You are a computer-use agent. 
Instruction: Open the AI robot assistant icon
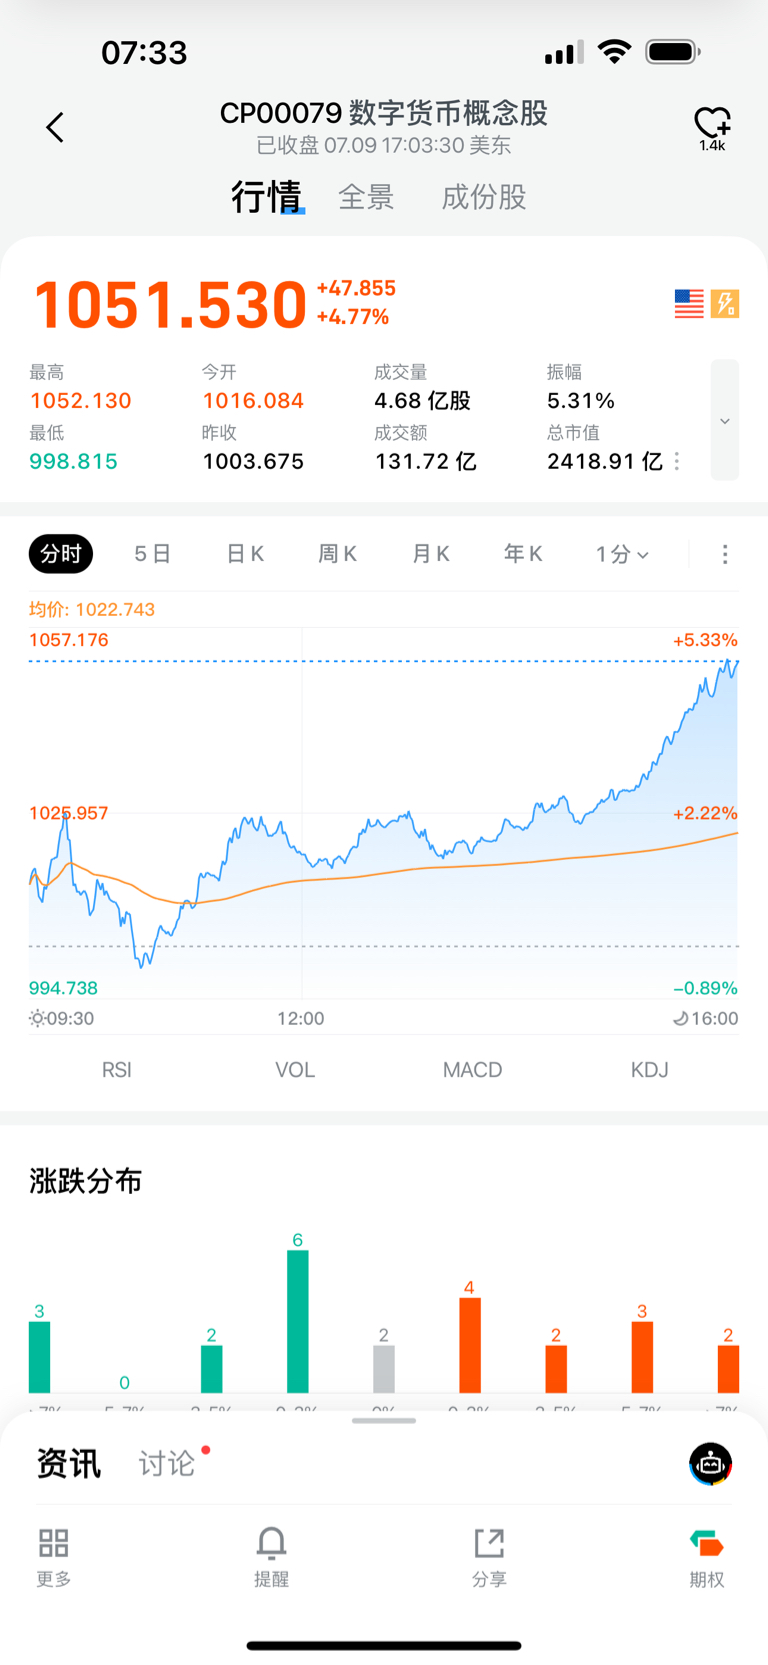[711, 1464]
